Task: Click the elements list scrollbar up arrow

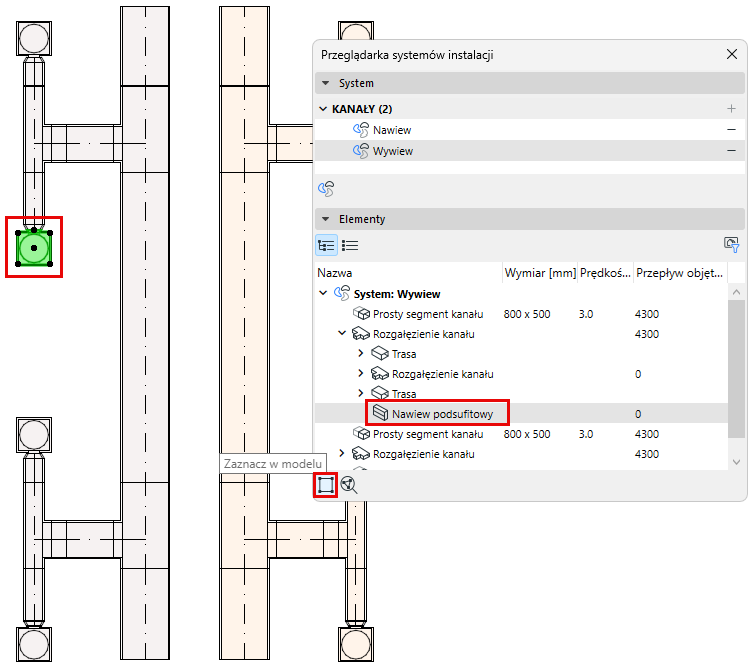Action: pos(736,292)
